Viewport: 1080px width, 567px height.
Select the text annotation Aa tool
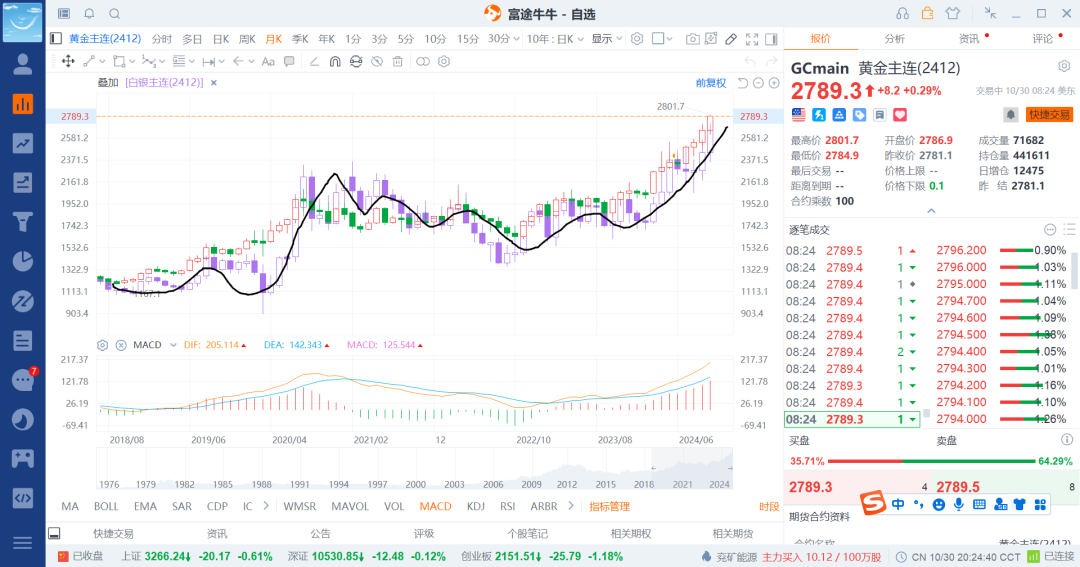pos(267,61)
